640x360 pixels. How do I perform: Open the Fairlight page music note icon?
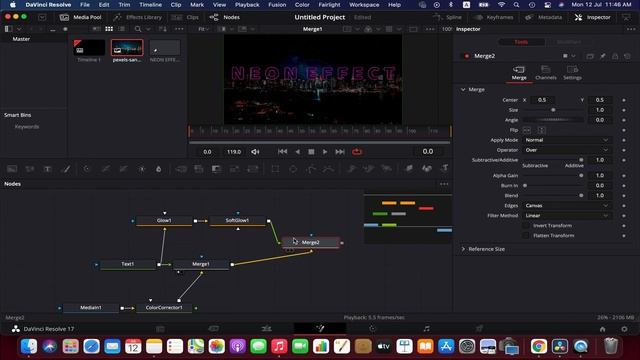(x=426, y=329)
